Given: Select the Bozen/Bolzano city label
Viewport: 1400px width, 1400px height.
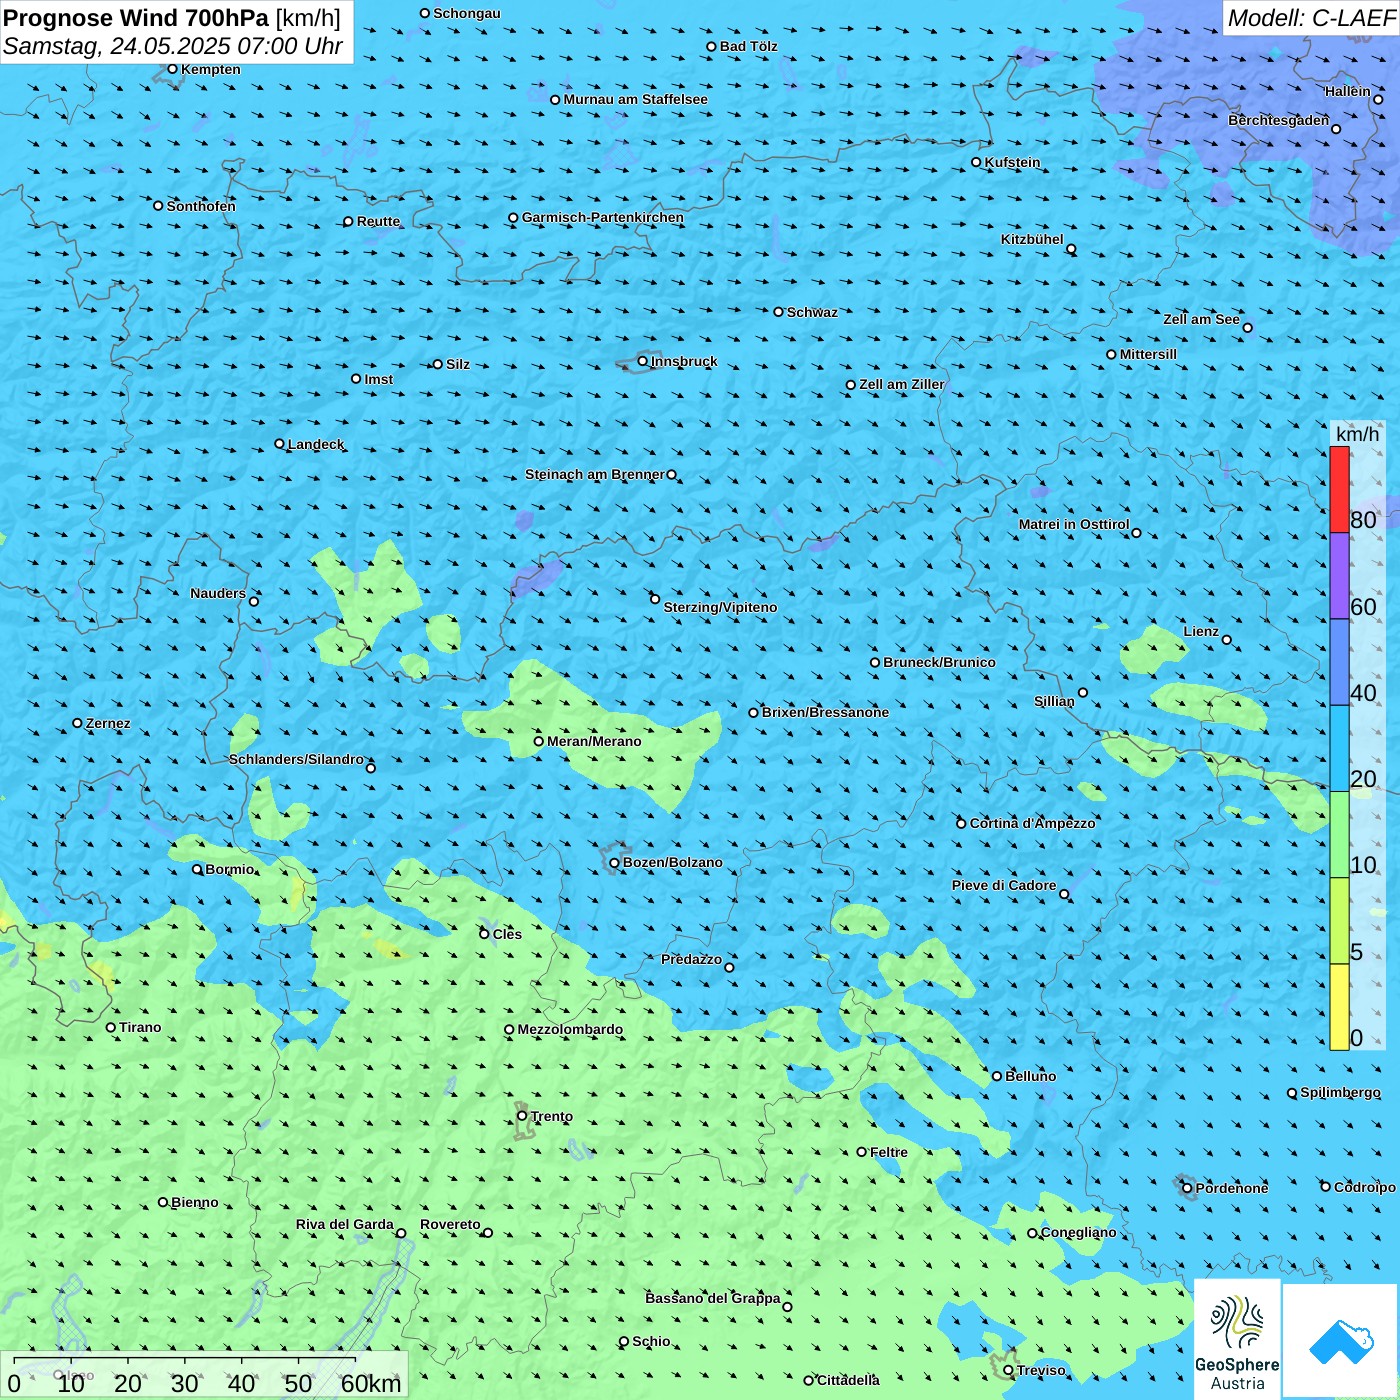Looking at the screenshot, I should 672,862.
